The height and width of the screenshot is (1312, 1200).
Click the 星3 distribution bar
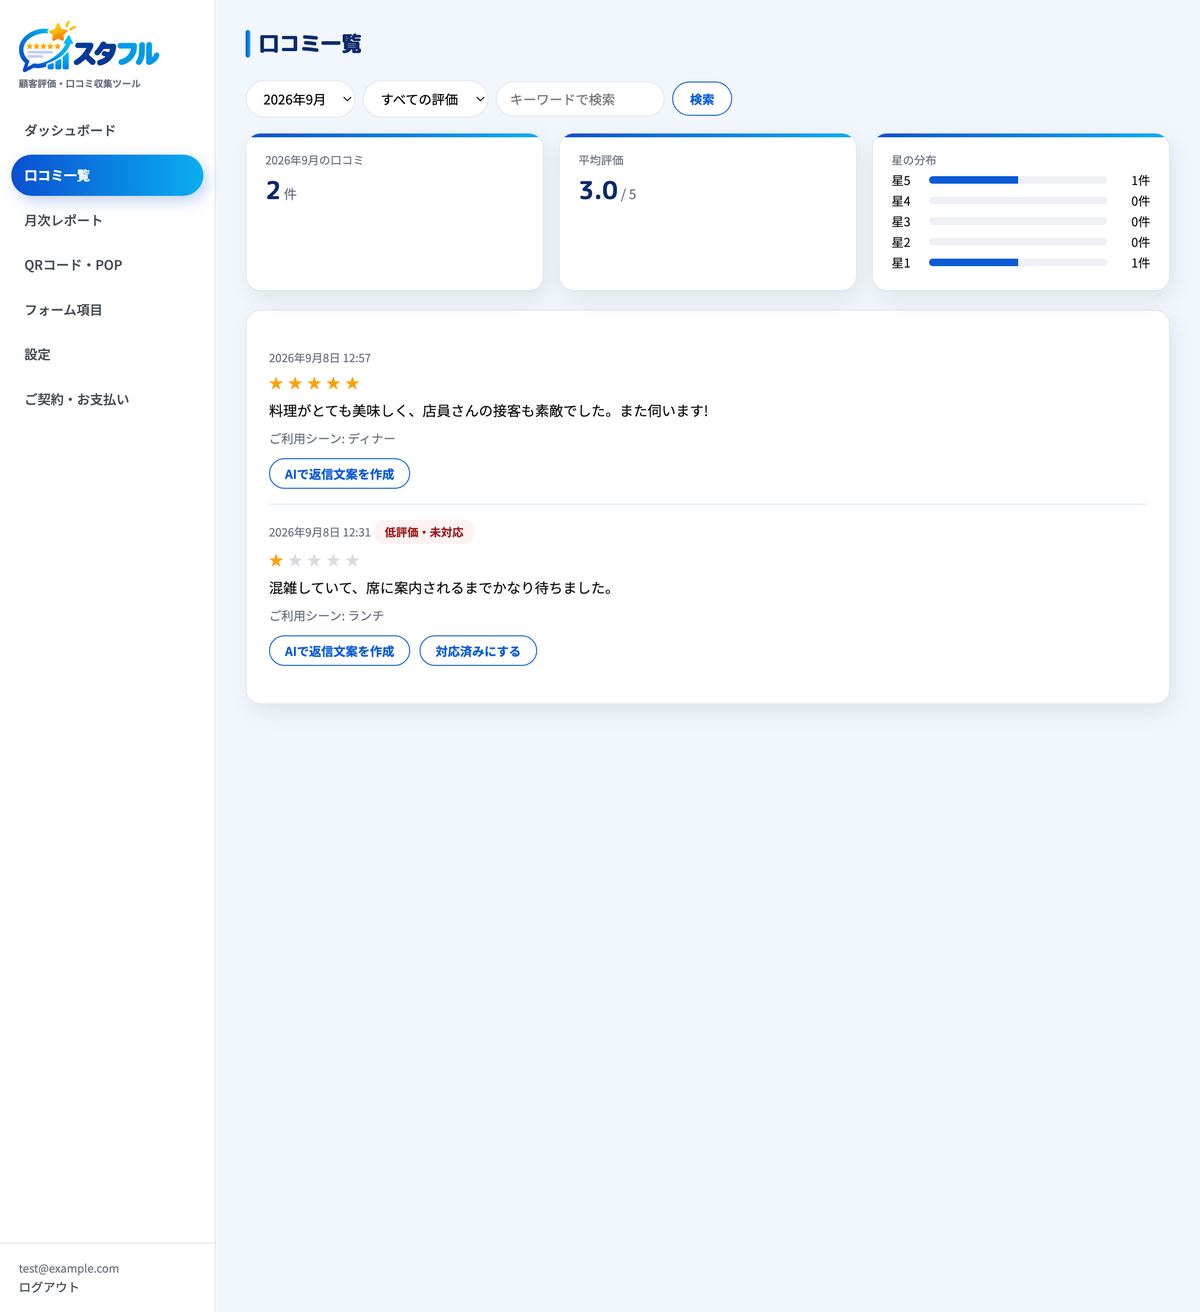1018,221
